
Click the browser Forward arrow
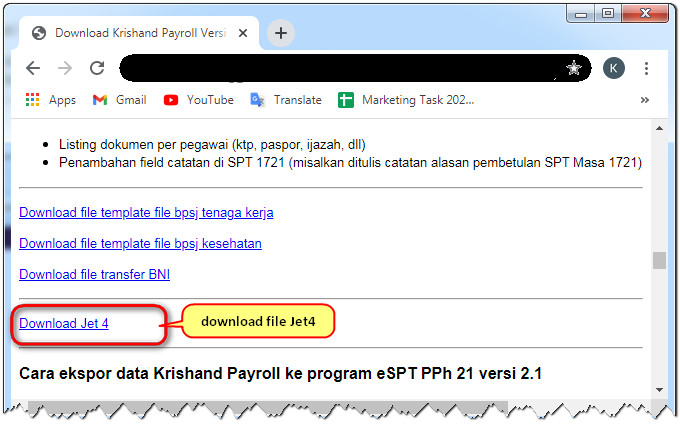click(x=65, y=68)
